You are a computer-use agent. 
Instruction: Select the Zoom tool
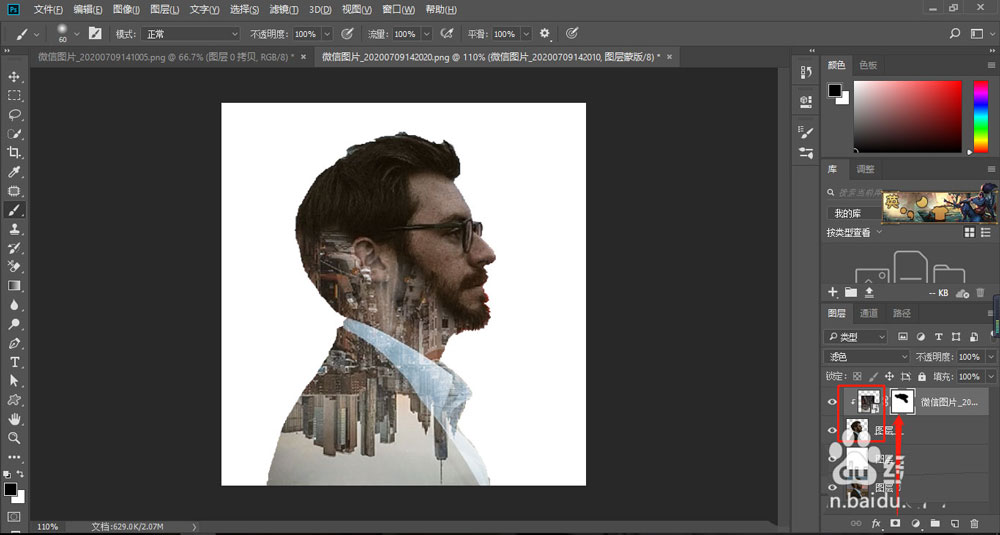(14, 438)
